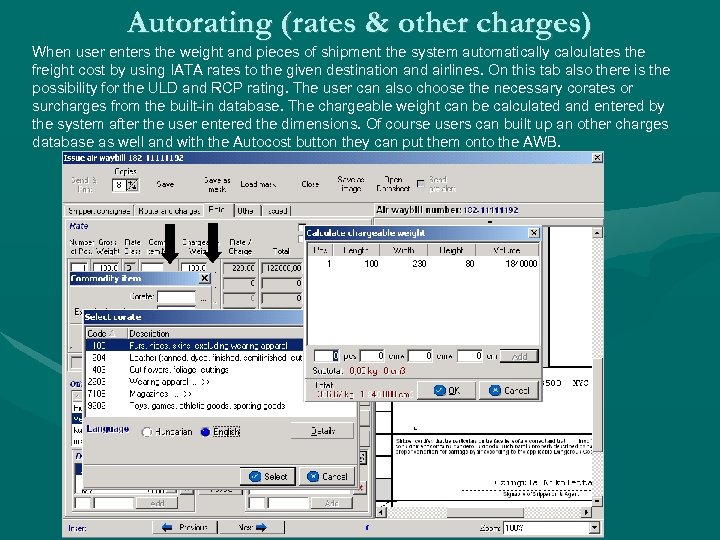Viewport: 720px width, 540px height.
Task: Select corate row Toys, games, athletic goods
Action: (194, 405)
